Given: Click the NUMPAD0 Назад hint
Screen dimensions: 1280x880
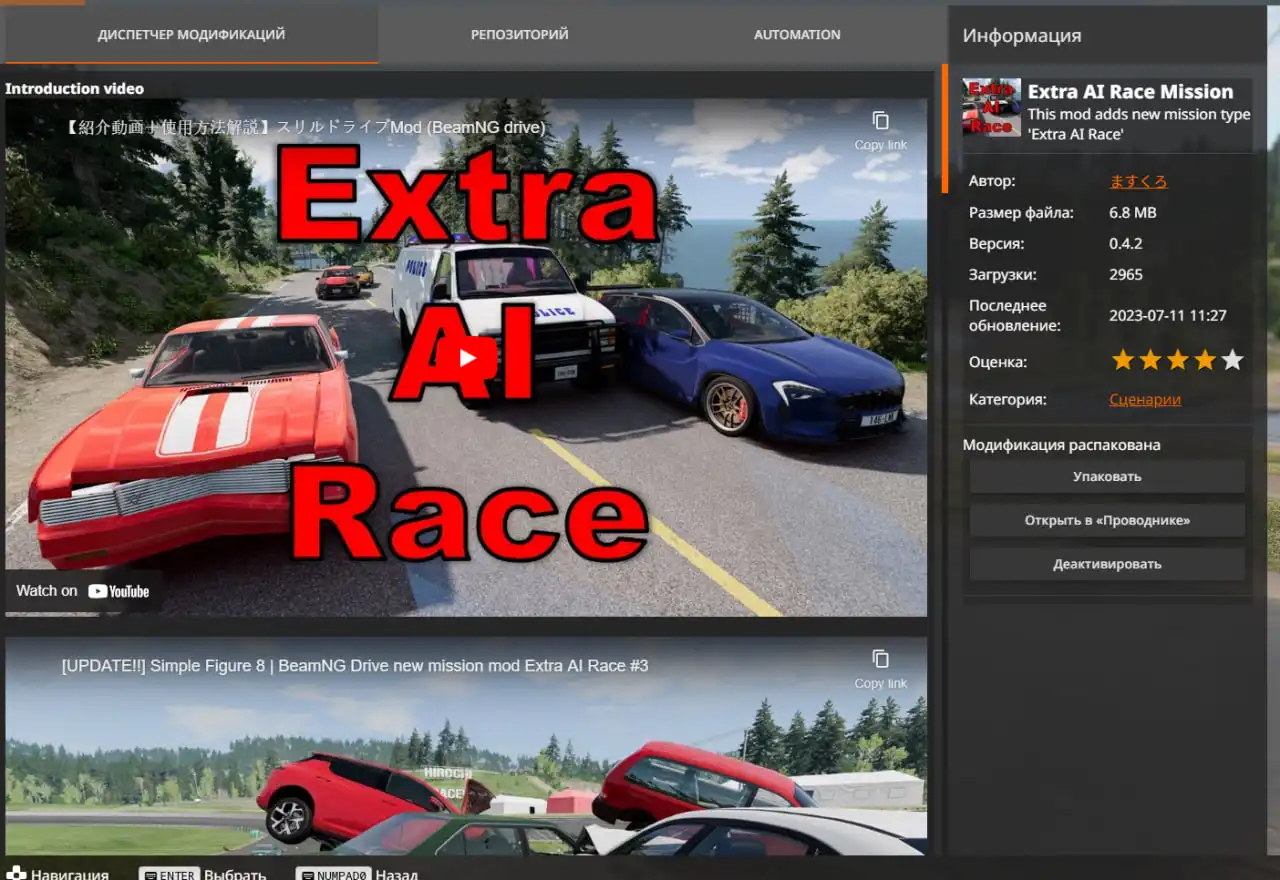Looking at the screenshot, I should [357, 874].
